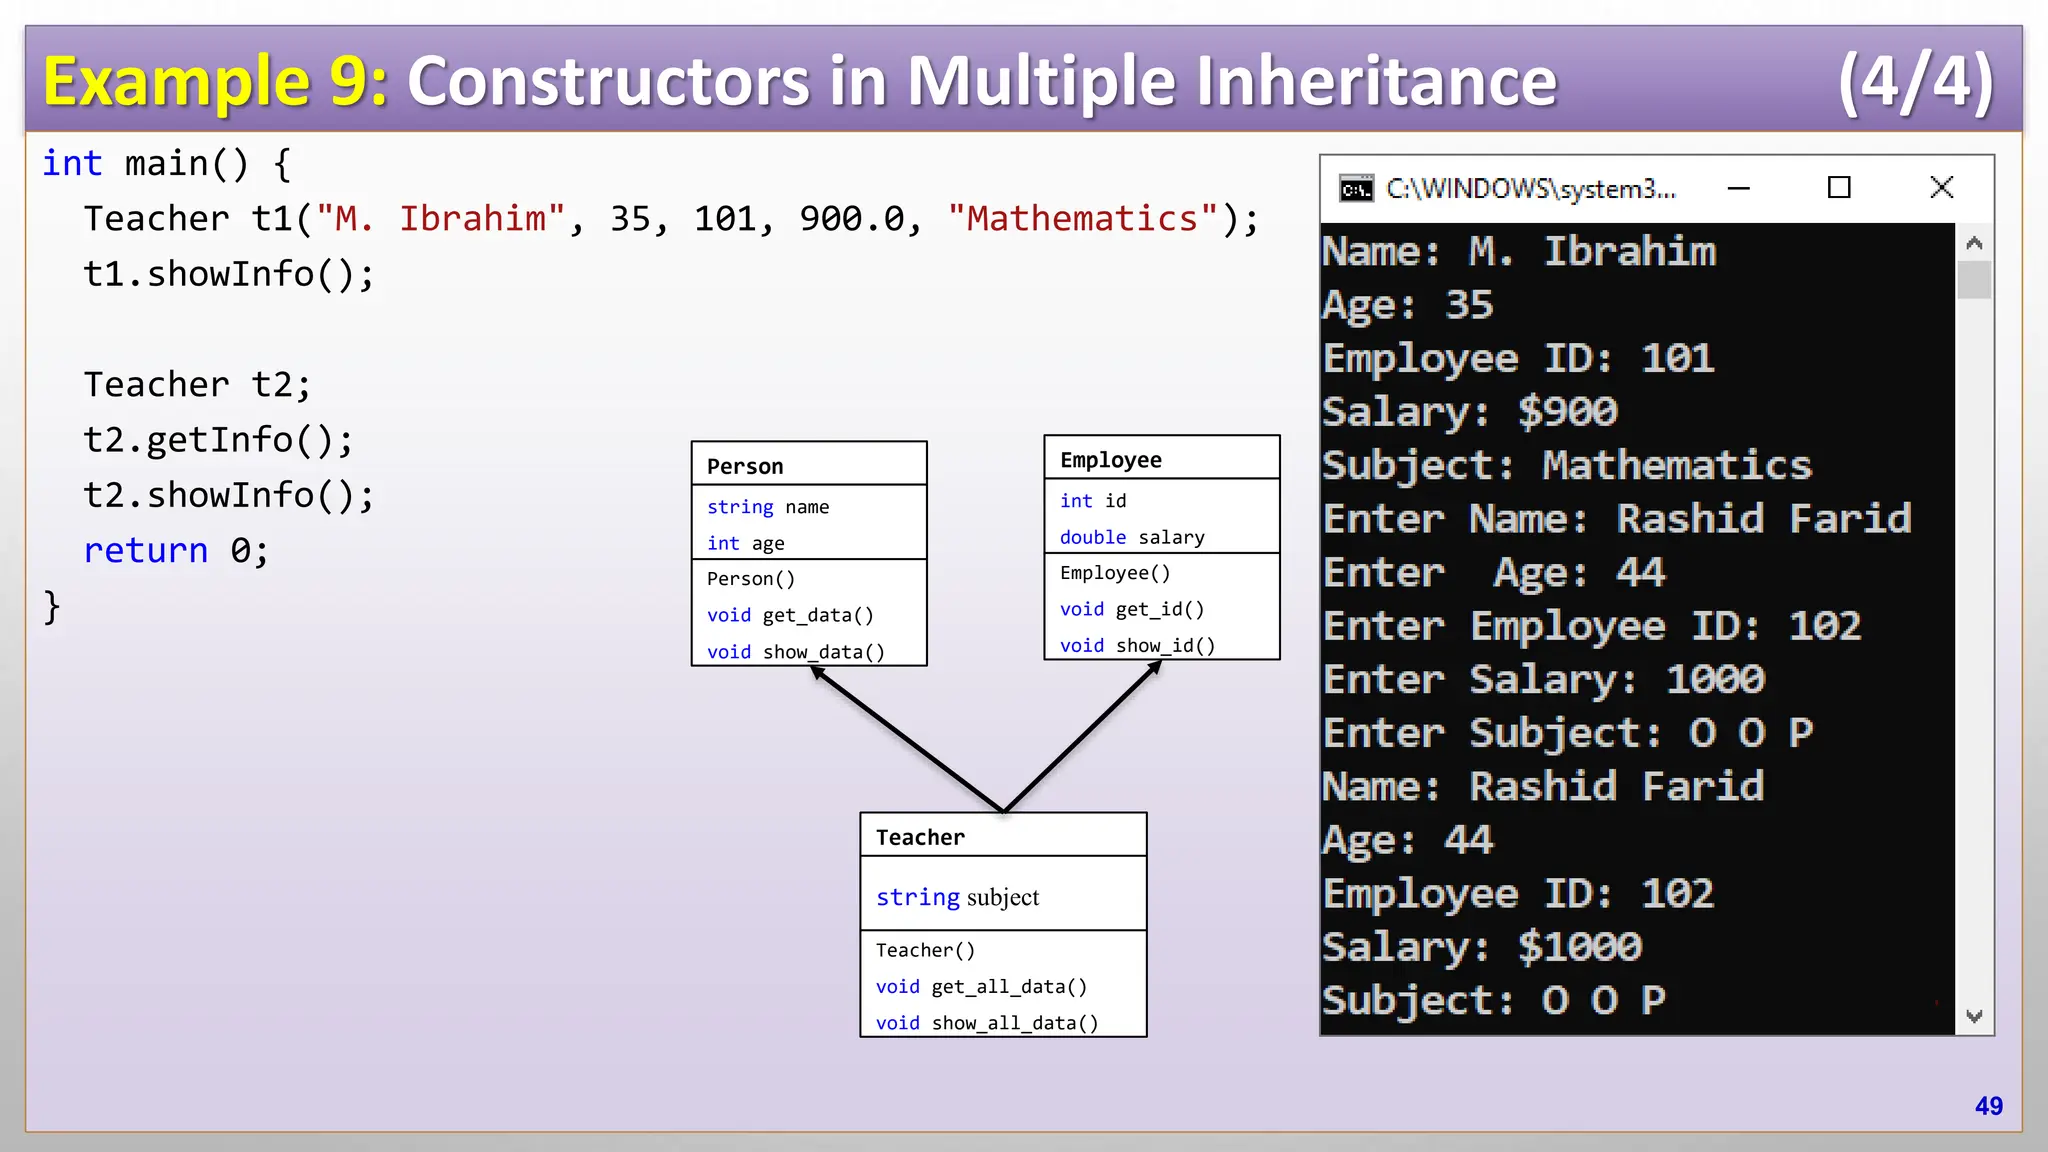2048x1152 pixels.
Task: Click the console scrollbar thumb
Action: 1974,279
